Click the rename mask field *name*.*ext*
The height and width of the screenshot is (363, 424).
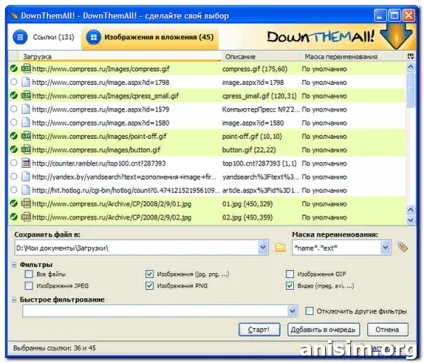click(x=337, y=248)
